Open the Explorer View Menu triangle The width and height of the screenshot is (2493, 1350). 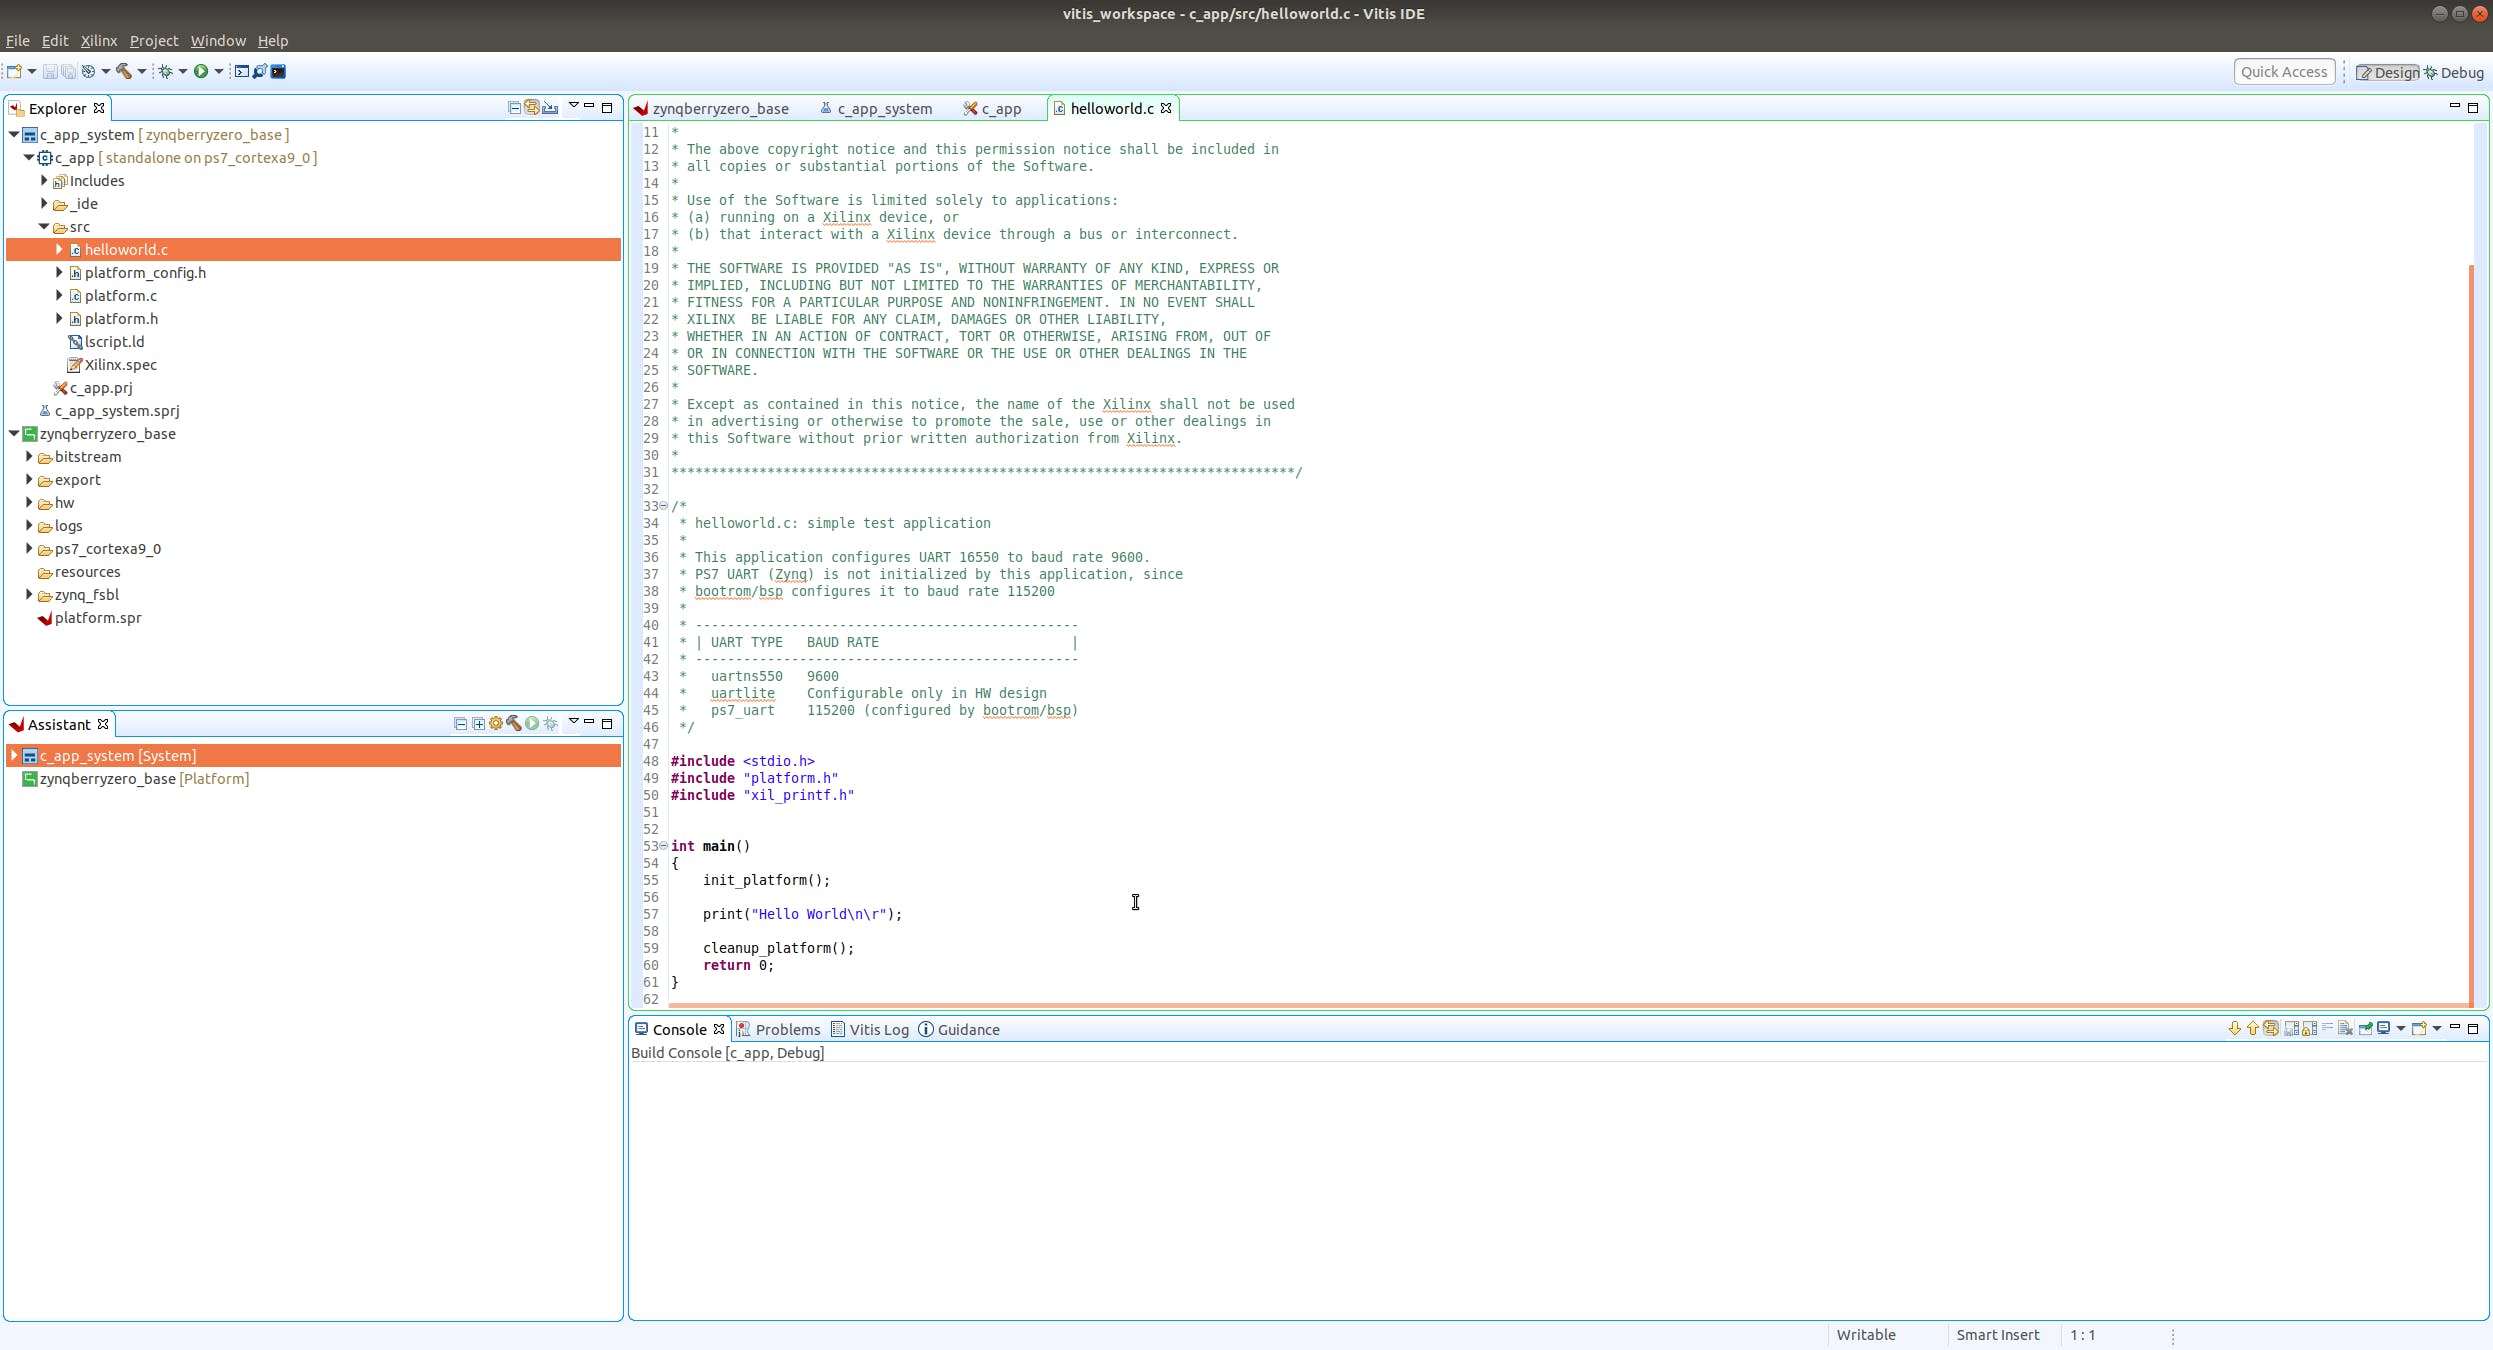[574, 105]
